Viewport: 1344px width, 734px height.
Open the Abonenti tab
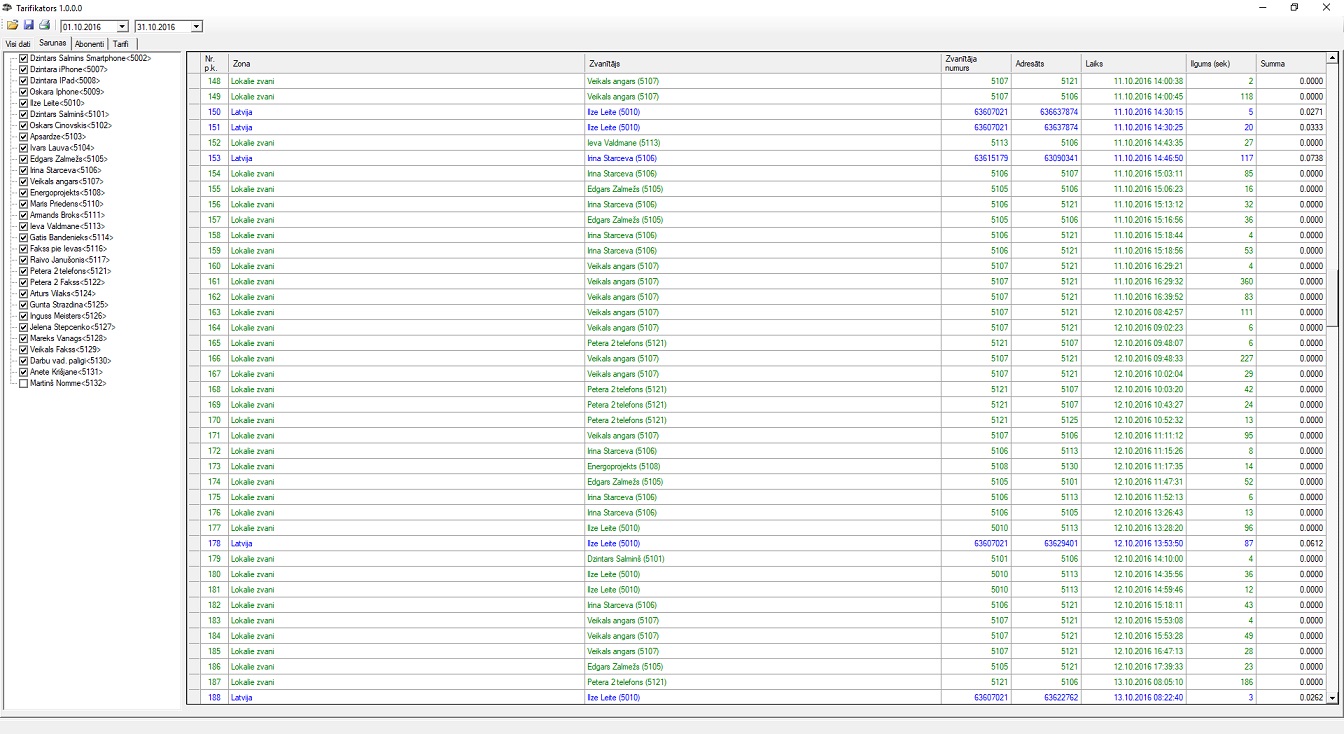tap(89, 44)
